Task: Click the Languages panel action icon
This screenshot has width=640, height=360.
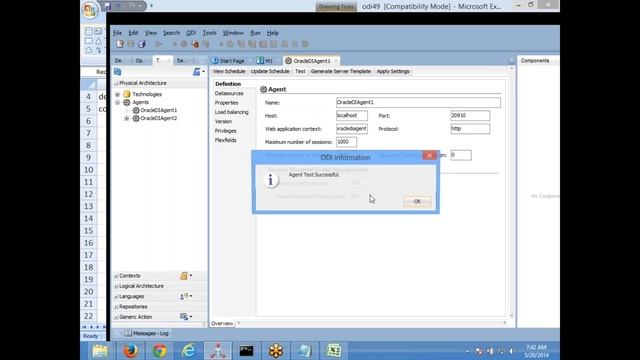Action: point(184,296)
